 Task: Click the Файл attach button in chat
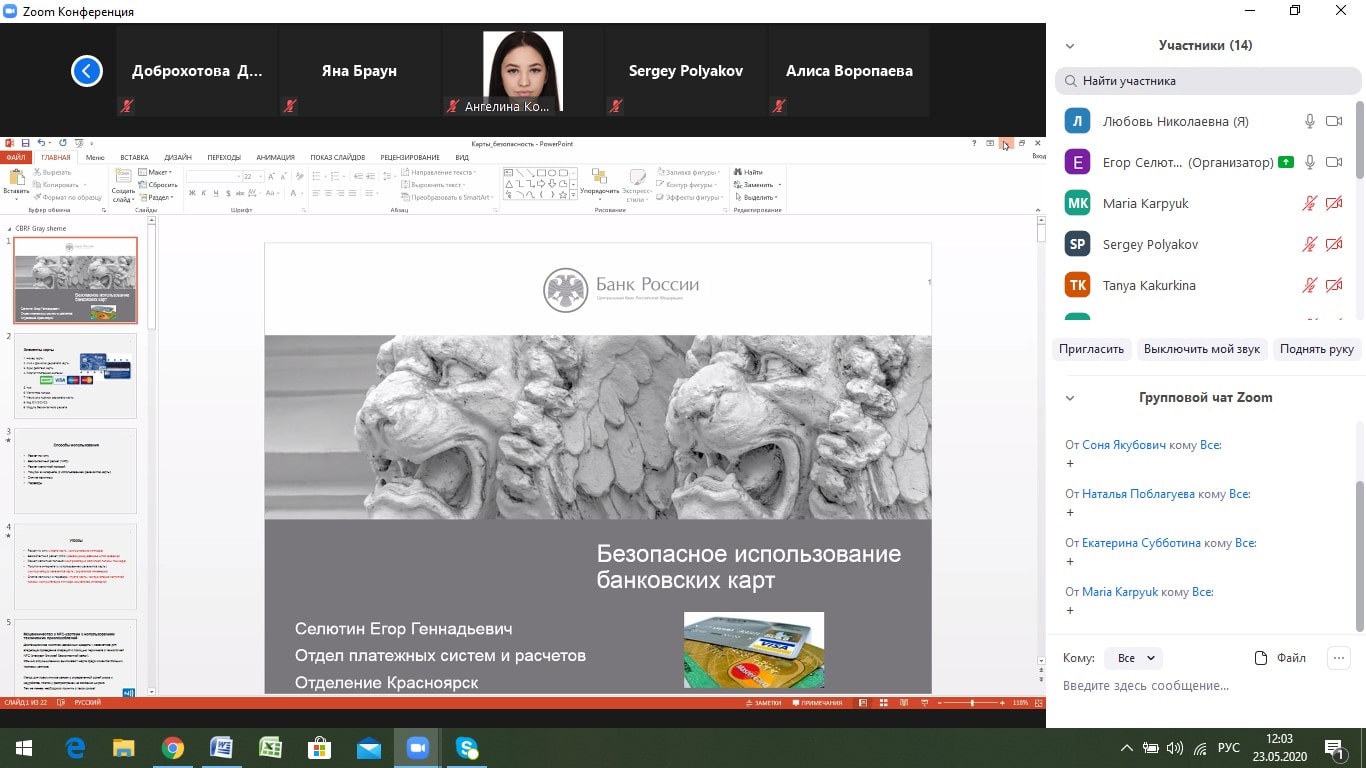coord(1280,658)
